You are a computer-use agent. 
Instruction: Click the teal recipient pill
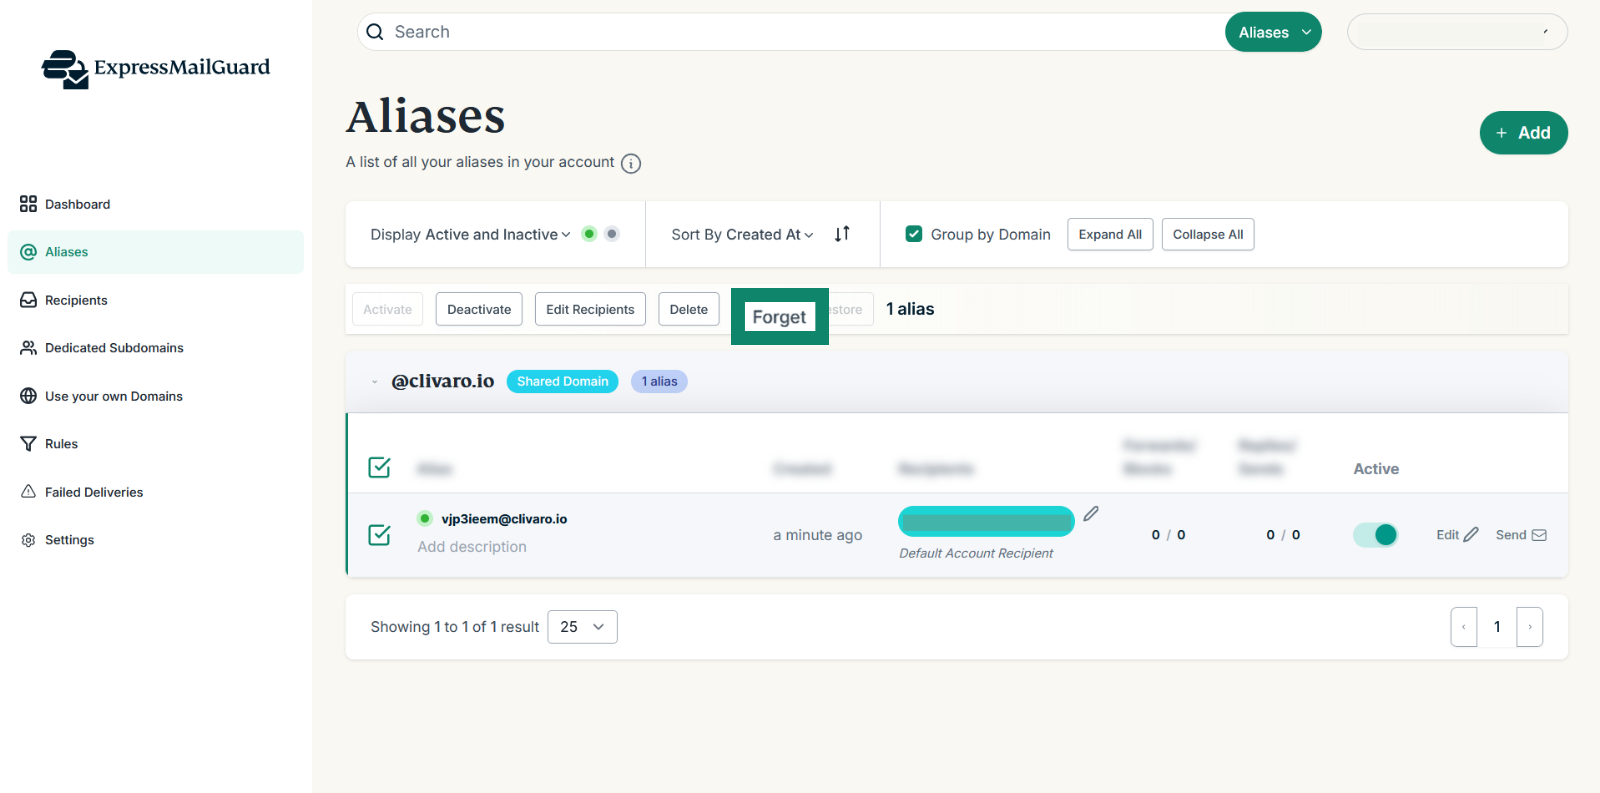point(986,521)
